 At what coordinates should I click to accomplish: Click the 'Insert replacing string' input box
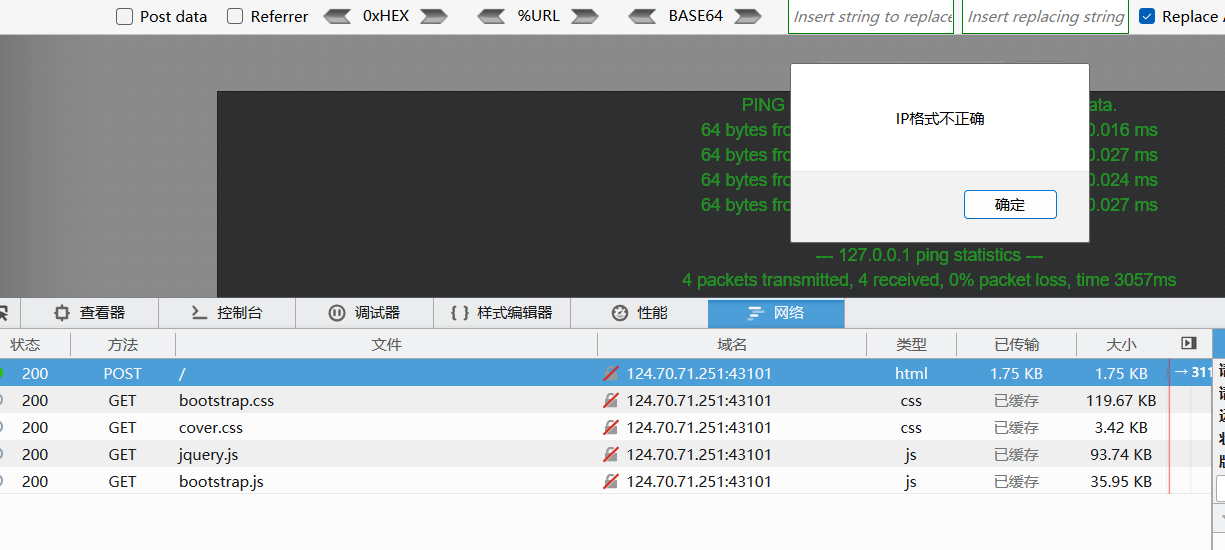pyautogui.click(x=1045, y=17)
